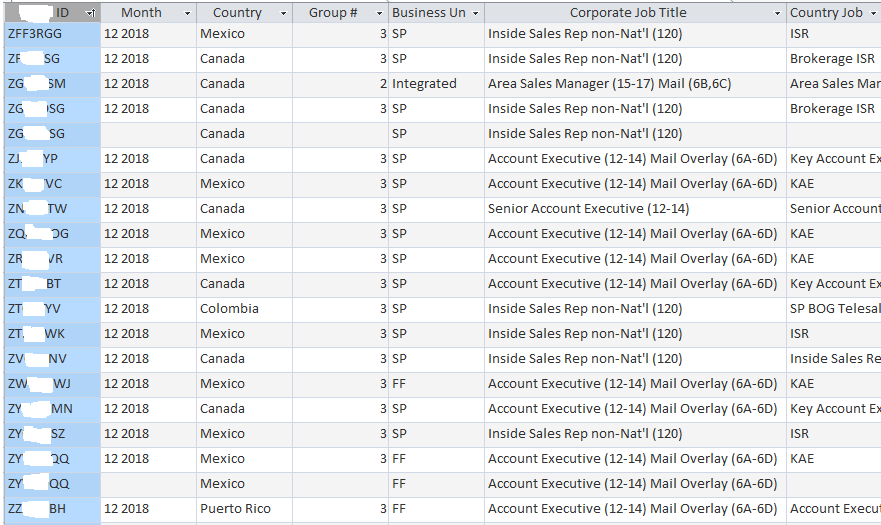The width and height of the screenshot is (881, 525).
Task: Click FF business unit in Puerto Rico row
Action: click(436, 509)
